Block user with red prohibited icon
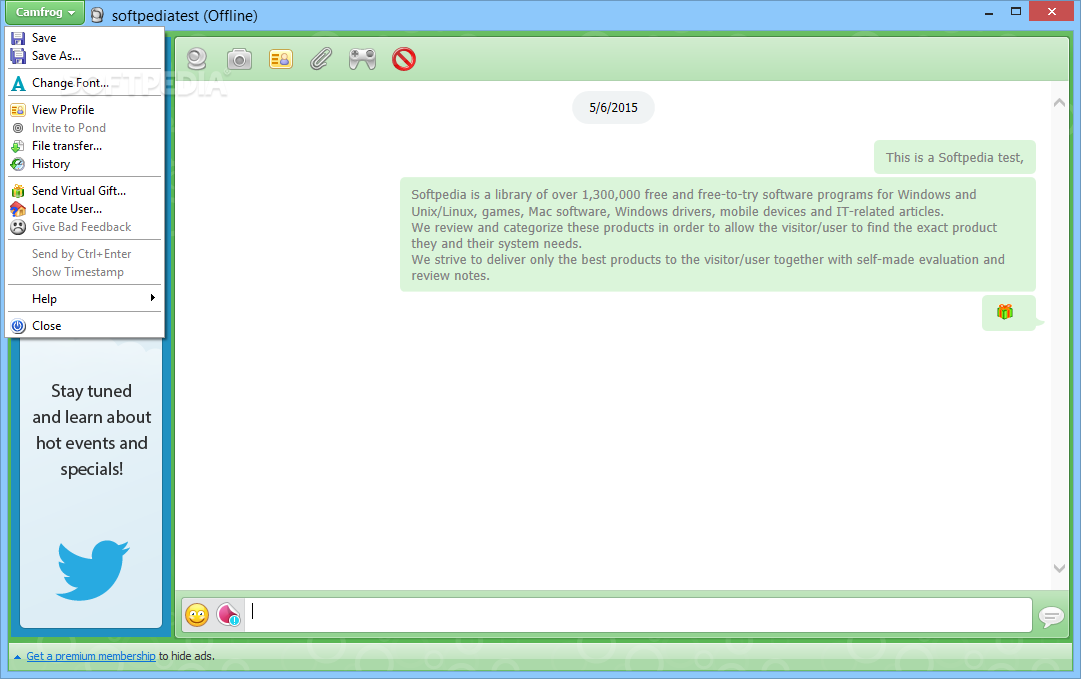This screenshot has height=679, width=1081. 404,59
